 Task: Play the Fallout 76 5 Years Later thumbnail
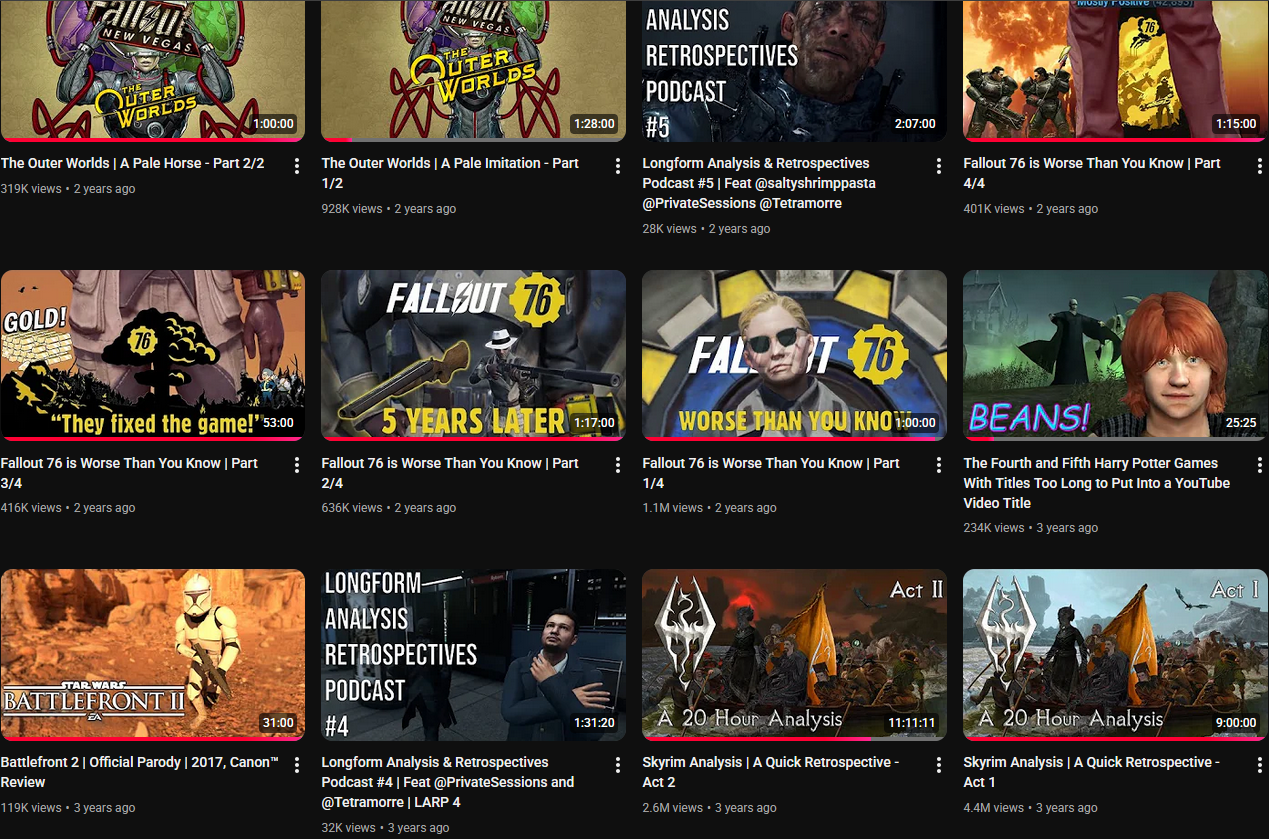coord(473,355)
